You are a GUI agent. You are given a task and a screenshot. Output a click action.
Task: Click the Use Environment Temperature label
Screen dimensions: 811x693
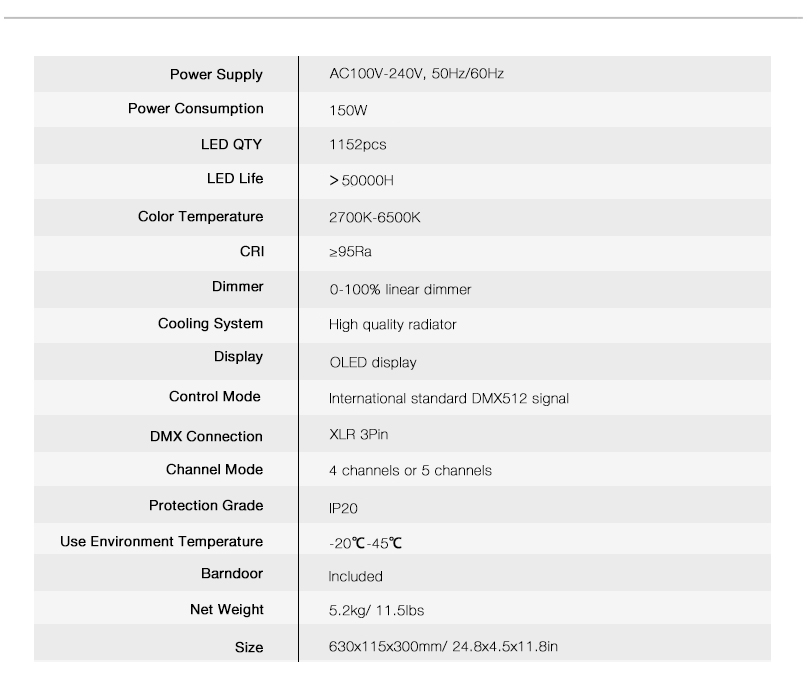coord(161,541)
